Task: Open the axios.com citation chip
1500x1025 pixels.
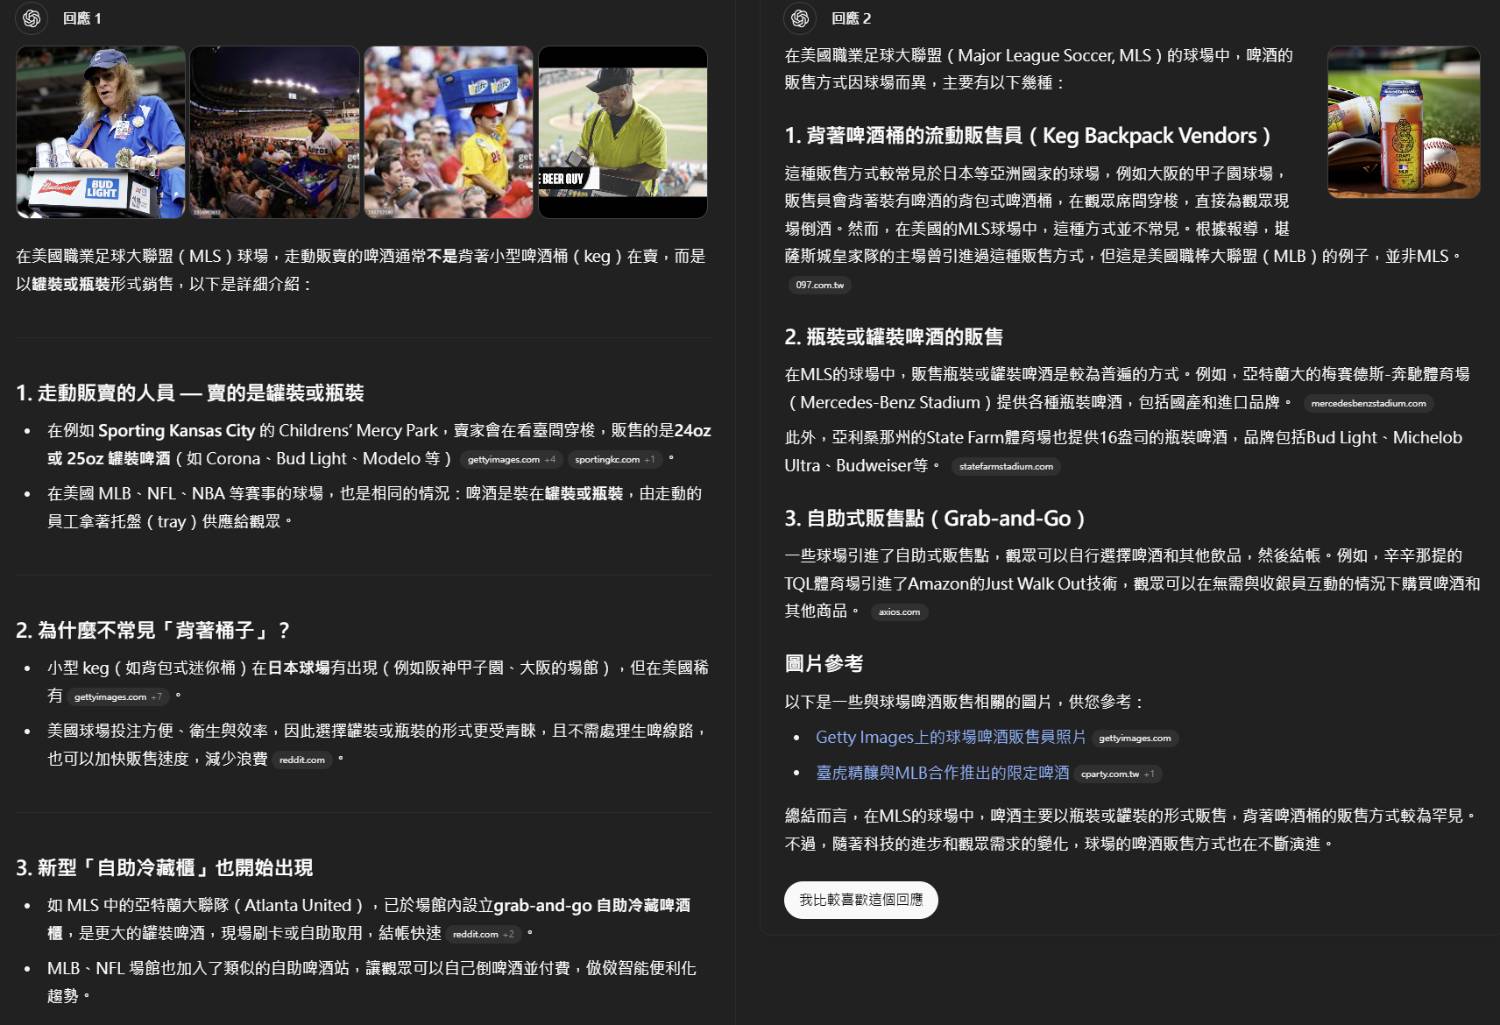Action: 899,612
